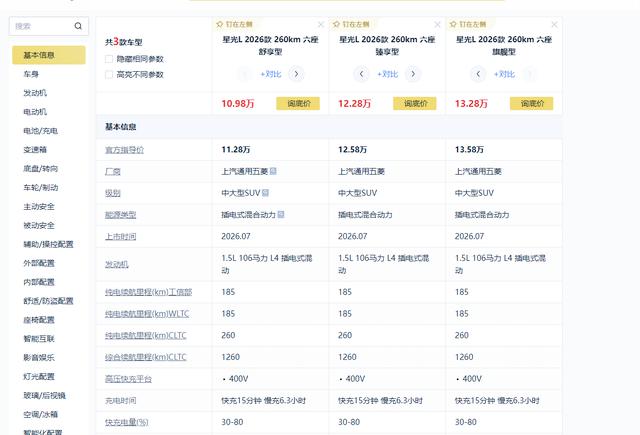Open 星光L 260km 六座 舒享型 title

270,45
